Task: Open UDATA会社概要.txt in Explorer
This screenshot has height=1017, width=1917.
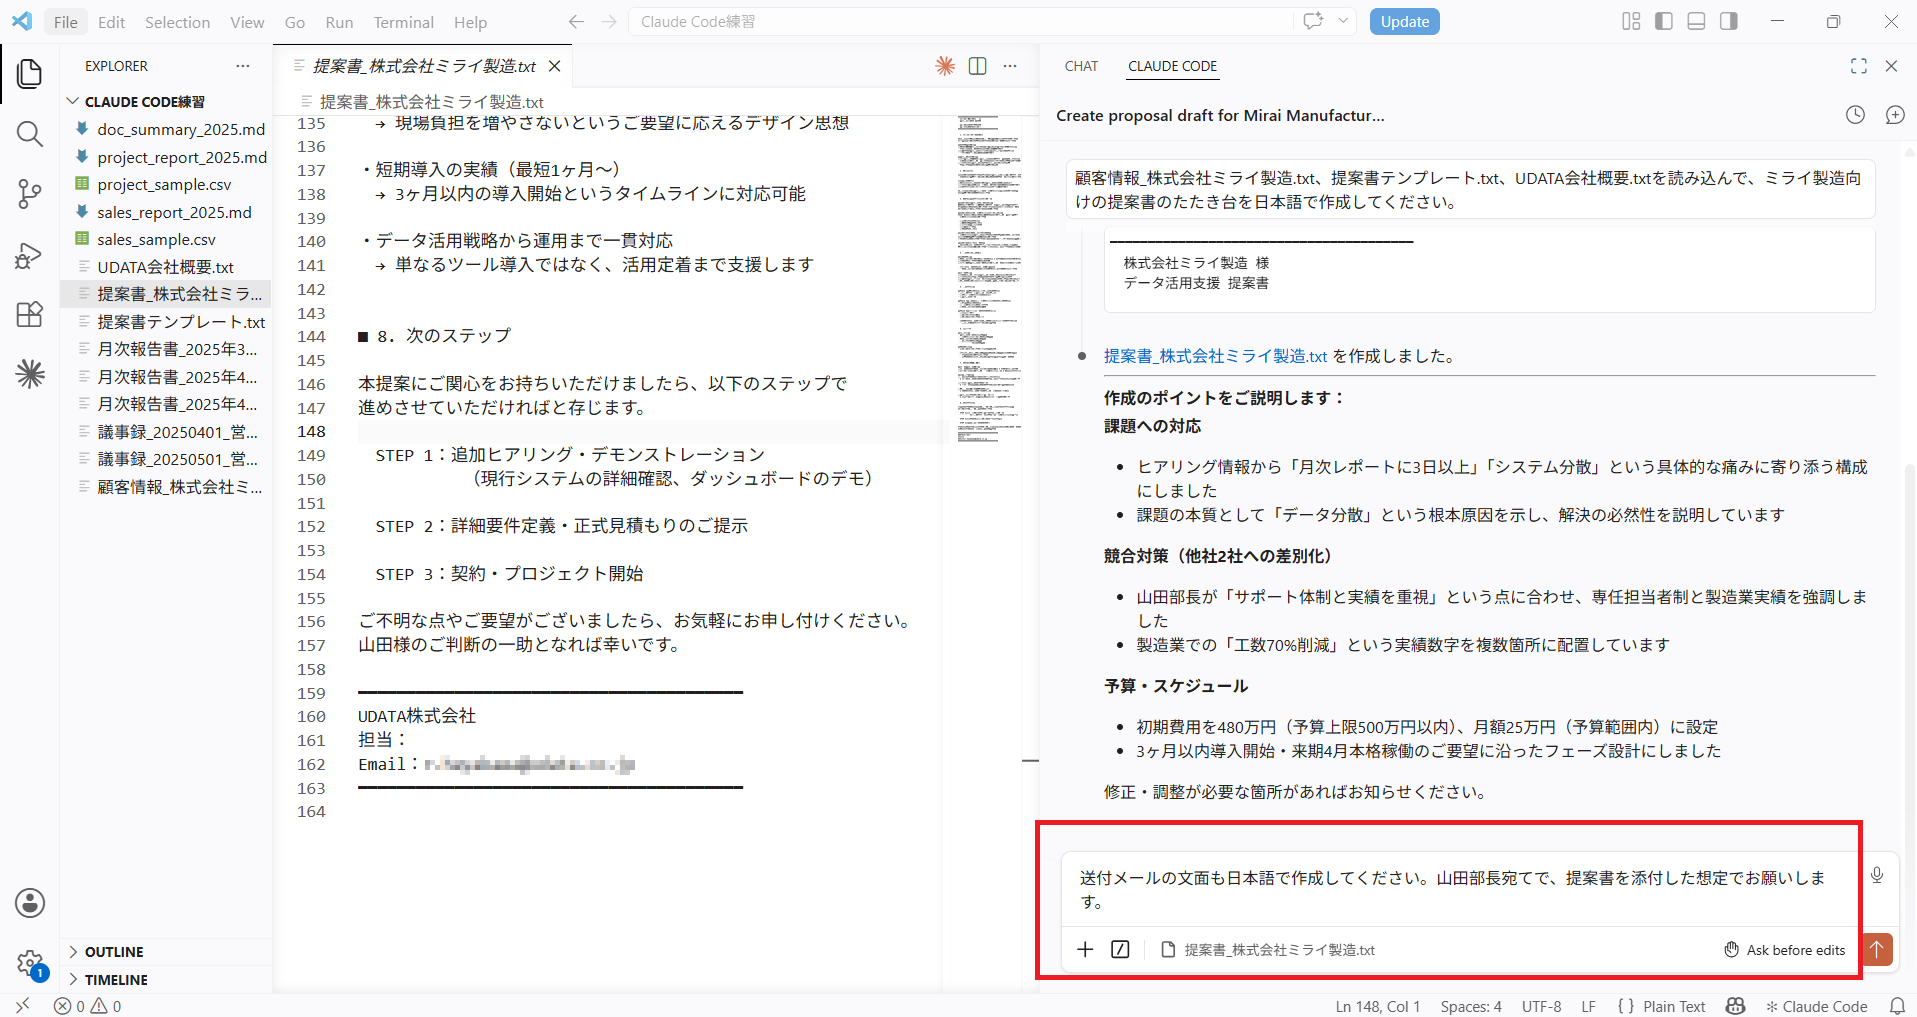Action: (166, 267)
